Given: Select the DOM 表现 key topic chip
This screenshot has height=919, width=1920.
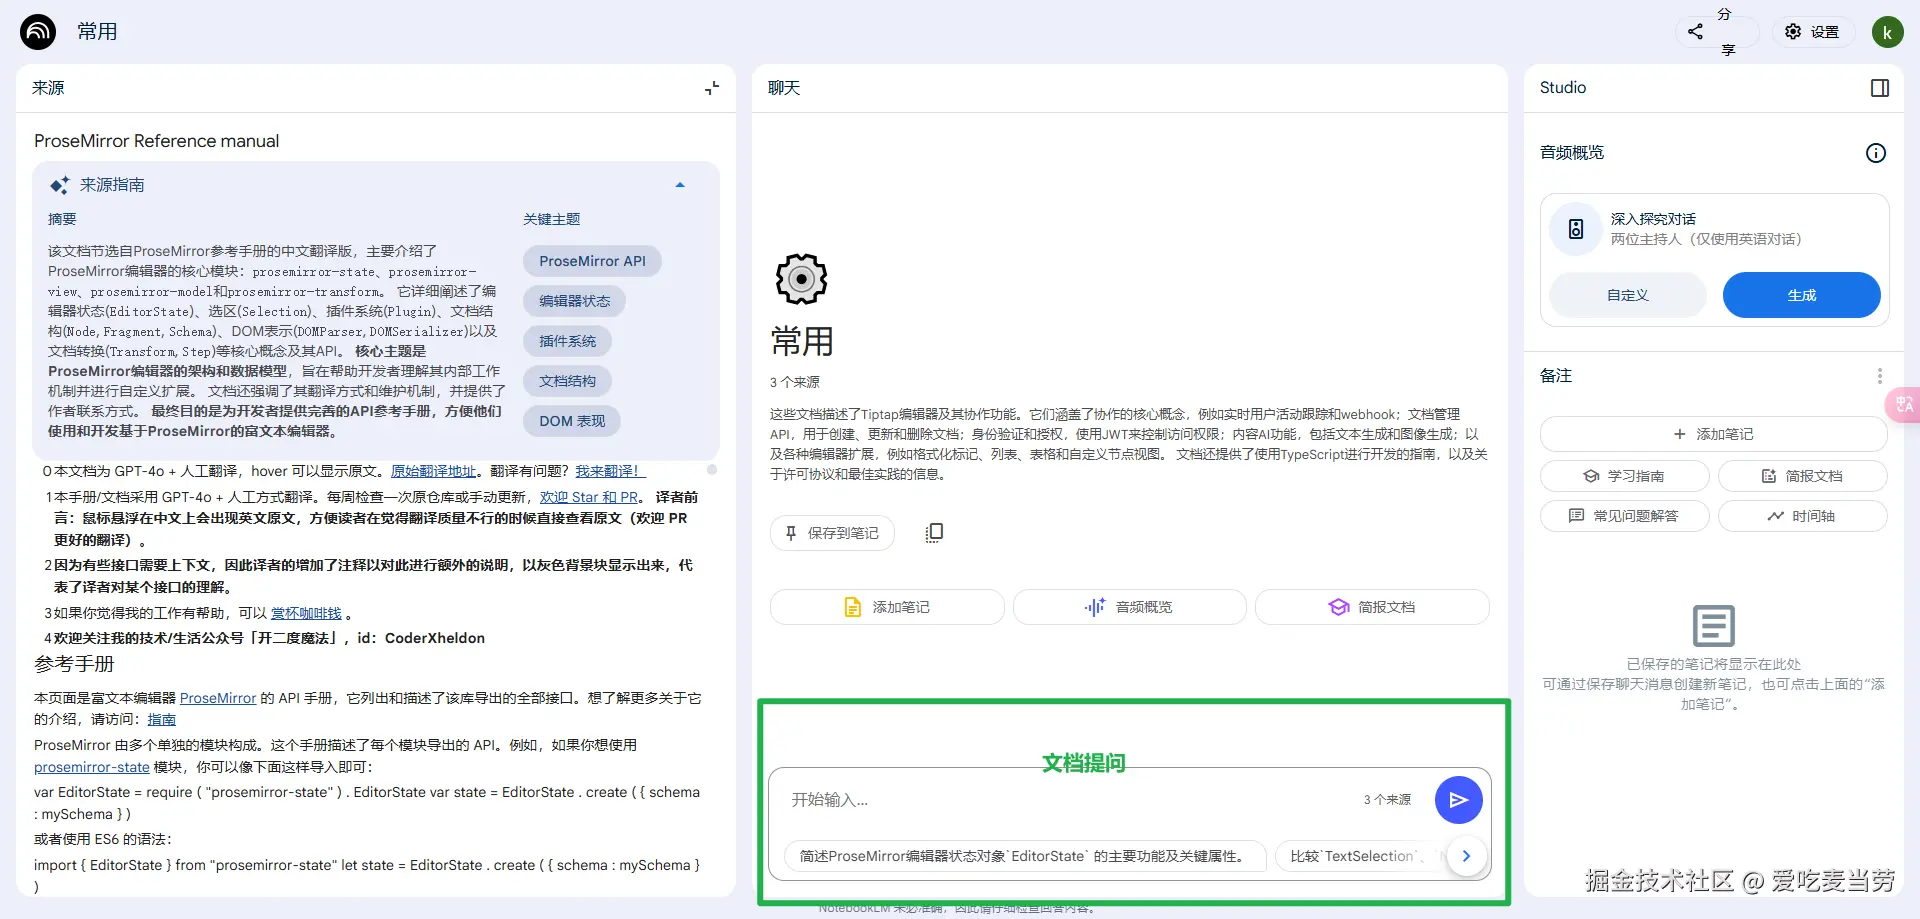Looking at the screenshot, I should coord(572,421).
